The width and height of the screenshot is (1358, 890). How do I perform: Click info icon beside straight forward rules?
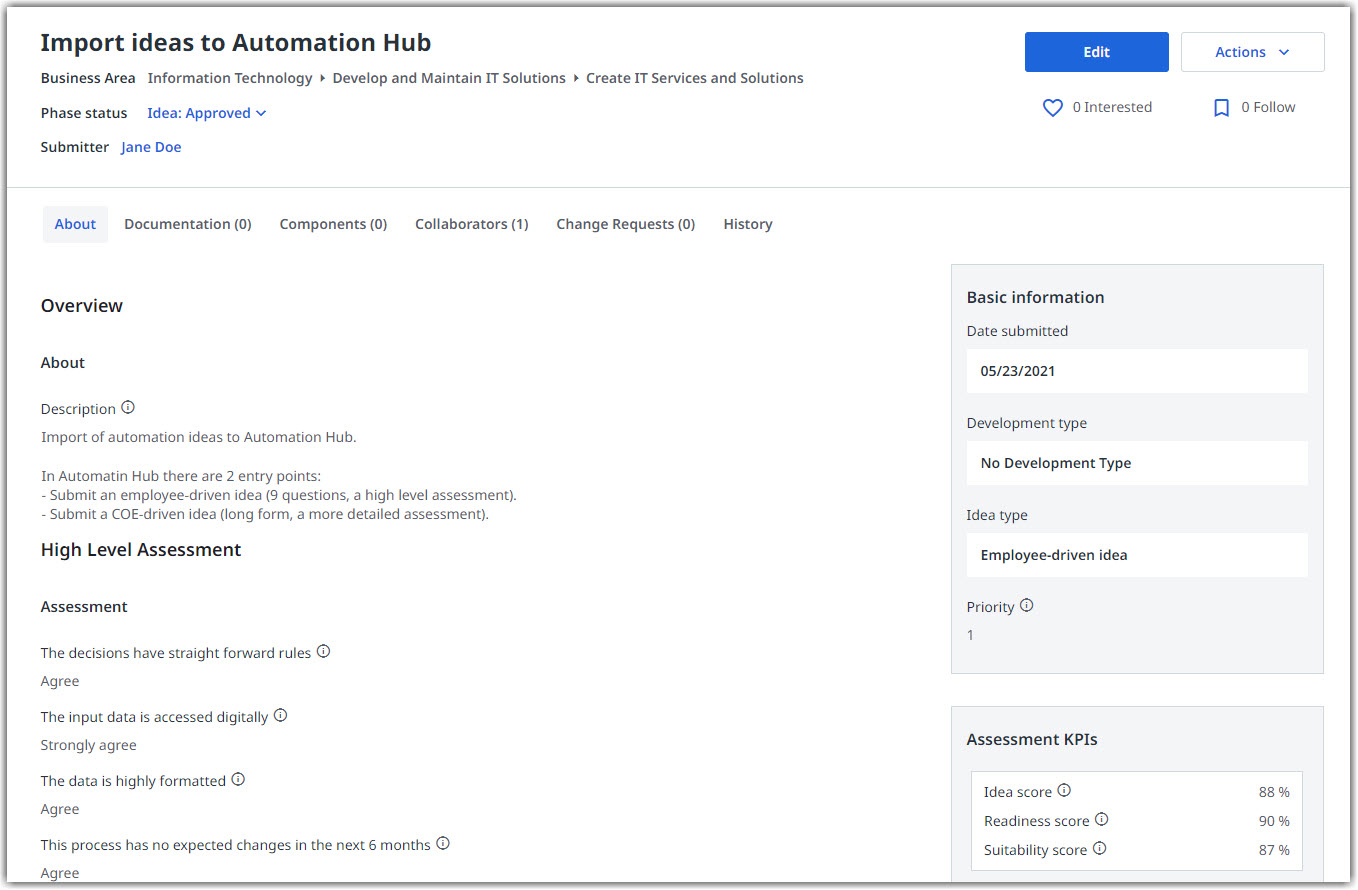coord(323,652)
